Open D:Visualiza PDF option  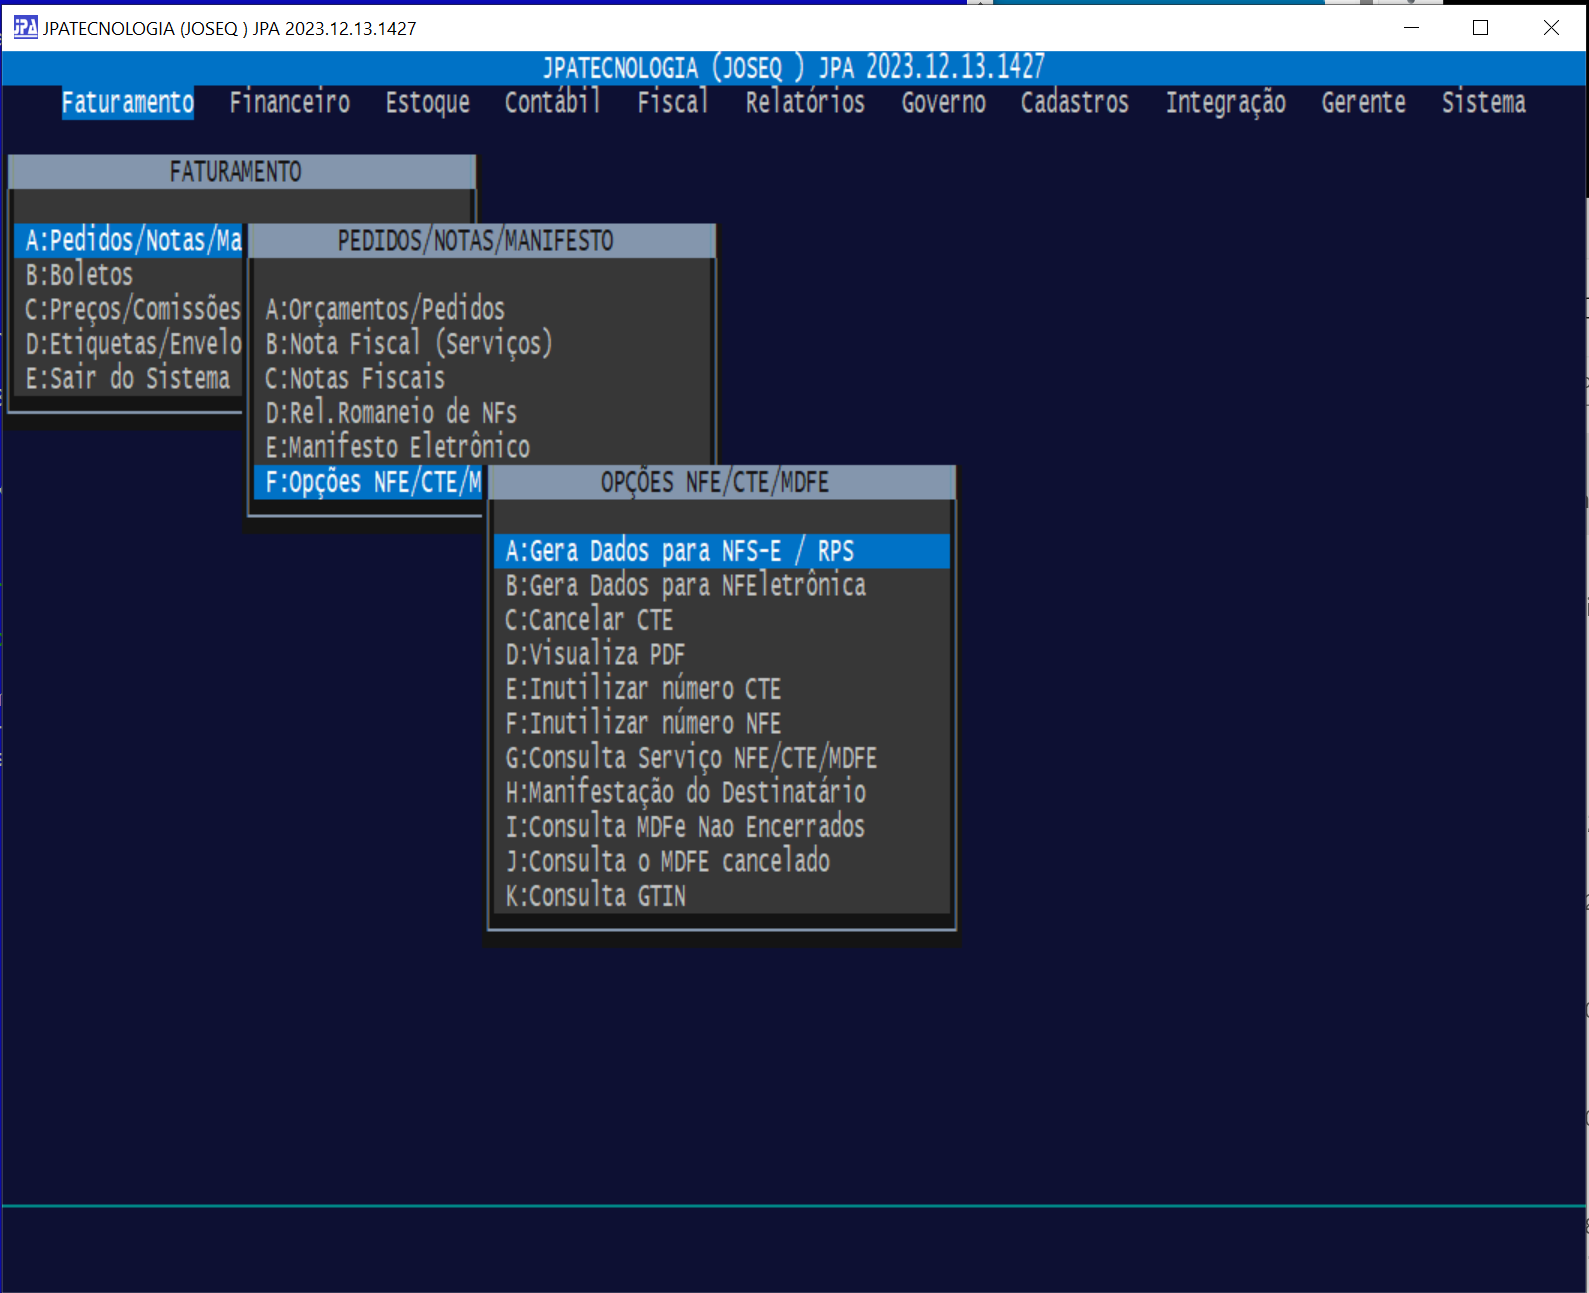point(595,655)
